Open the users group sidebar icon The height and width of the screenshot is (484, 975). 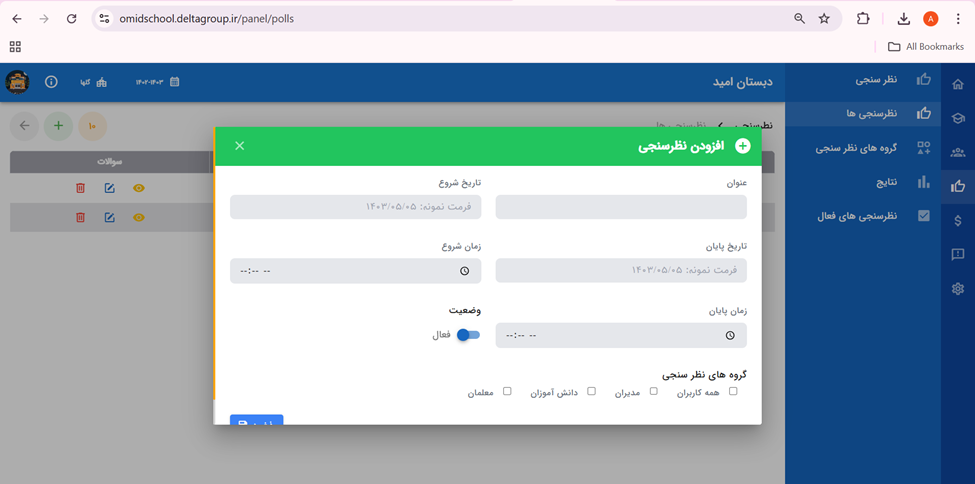[958, 152]
